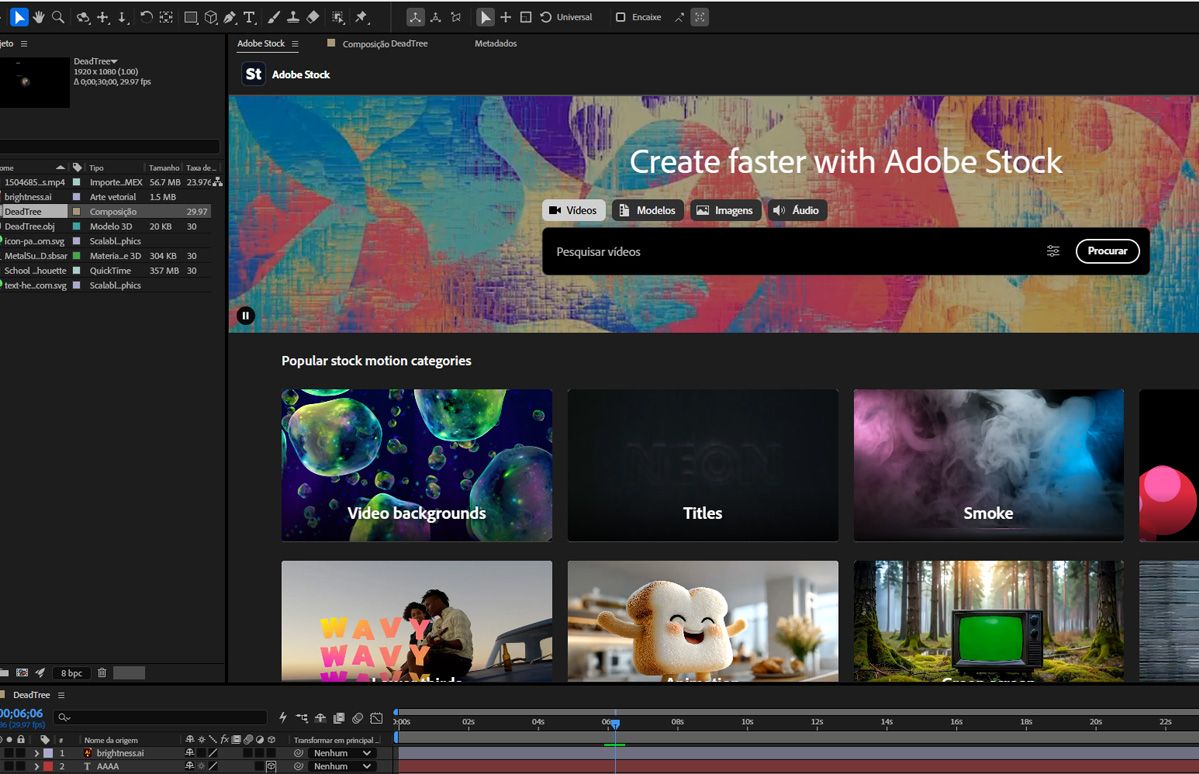Switch to the Metadados tab
The height and width of the screenshot is (774, 1199).
point(496,44)
